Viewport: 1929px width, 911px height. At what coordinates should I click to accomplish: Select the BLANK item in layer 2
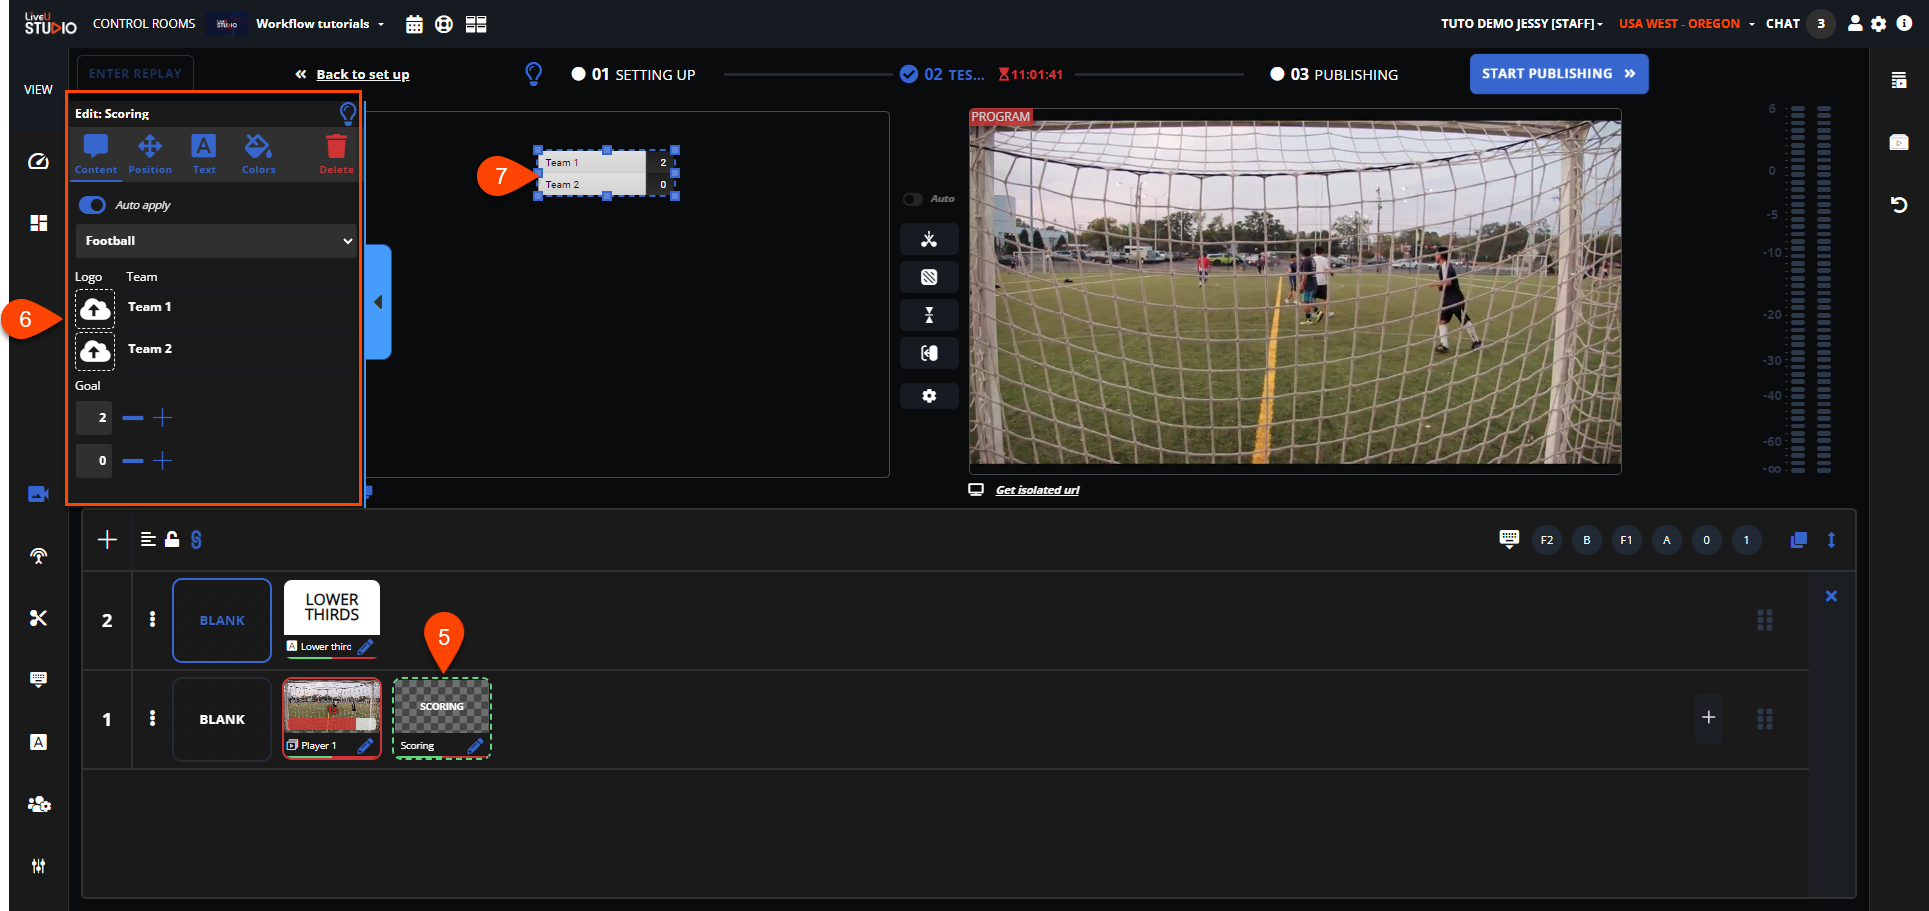click(x=222, y=620)
